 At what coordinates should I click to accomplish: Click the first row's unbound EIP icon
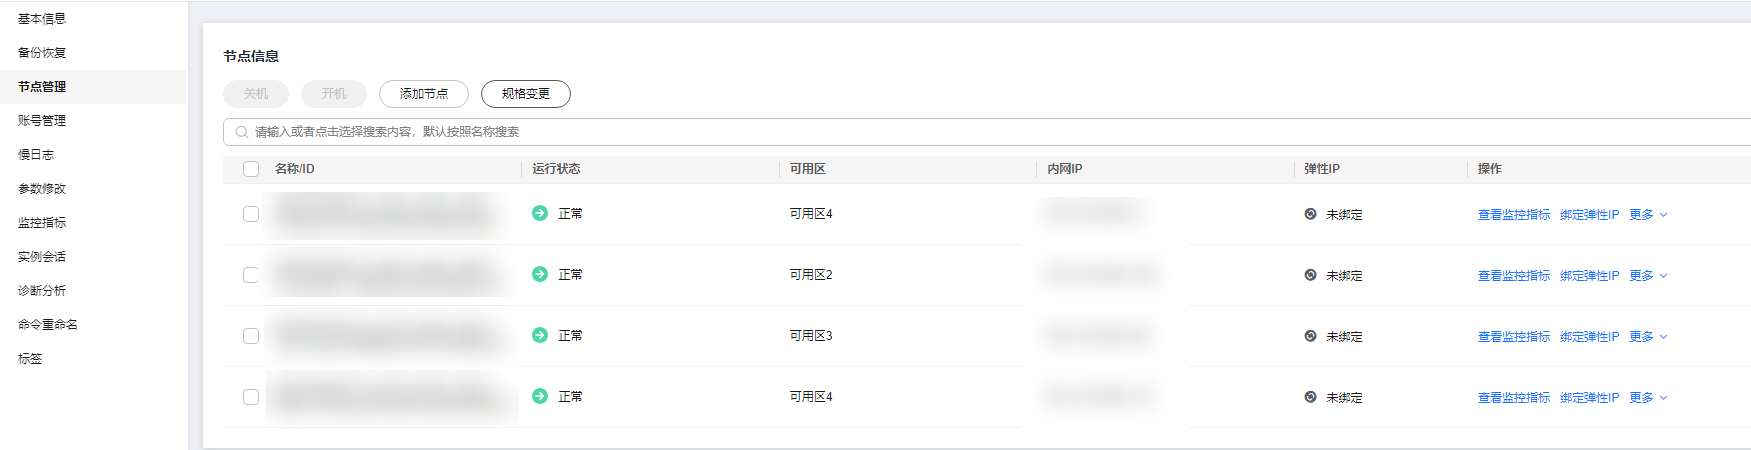click(x=1310, y=214)
